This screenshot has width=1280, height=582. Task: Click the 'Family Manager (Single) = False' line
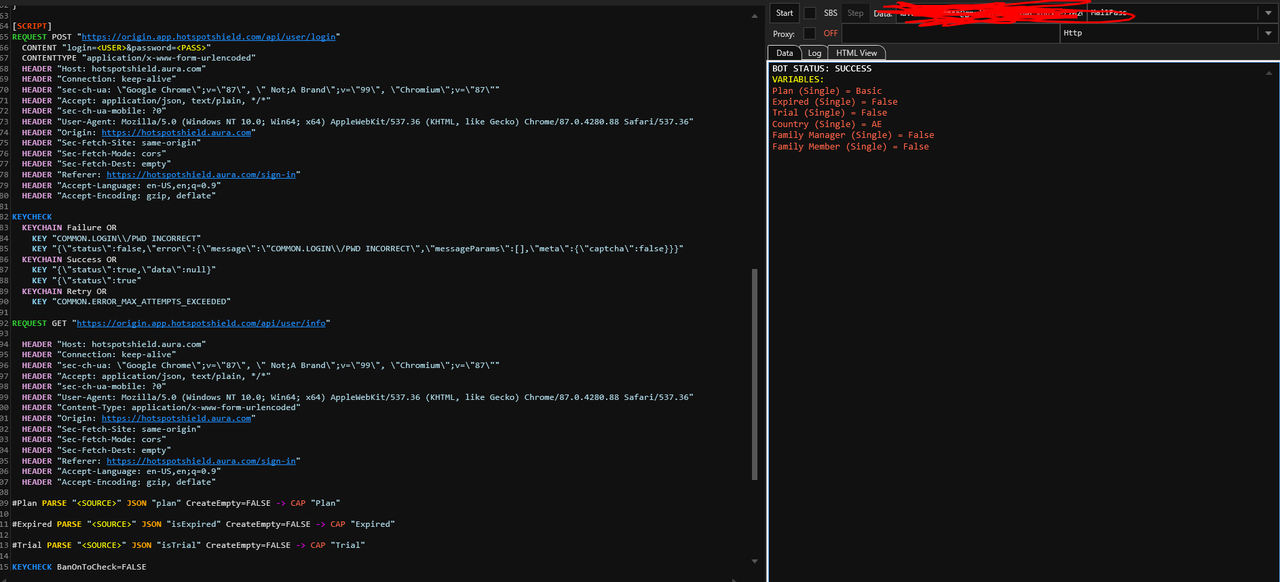point(853,135)
